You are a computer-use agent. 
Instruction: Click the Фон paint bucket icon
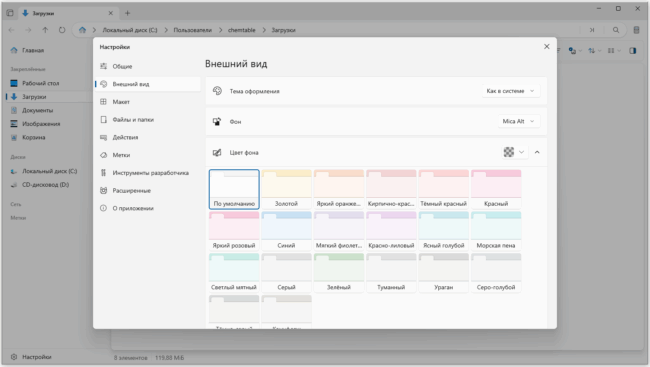coord(217,122)
